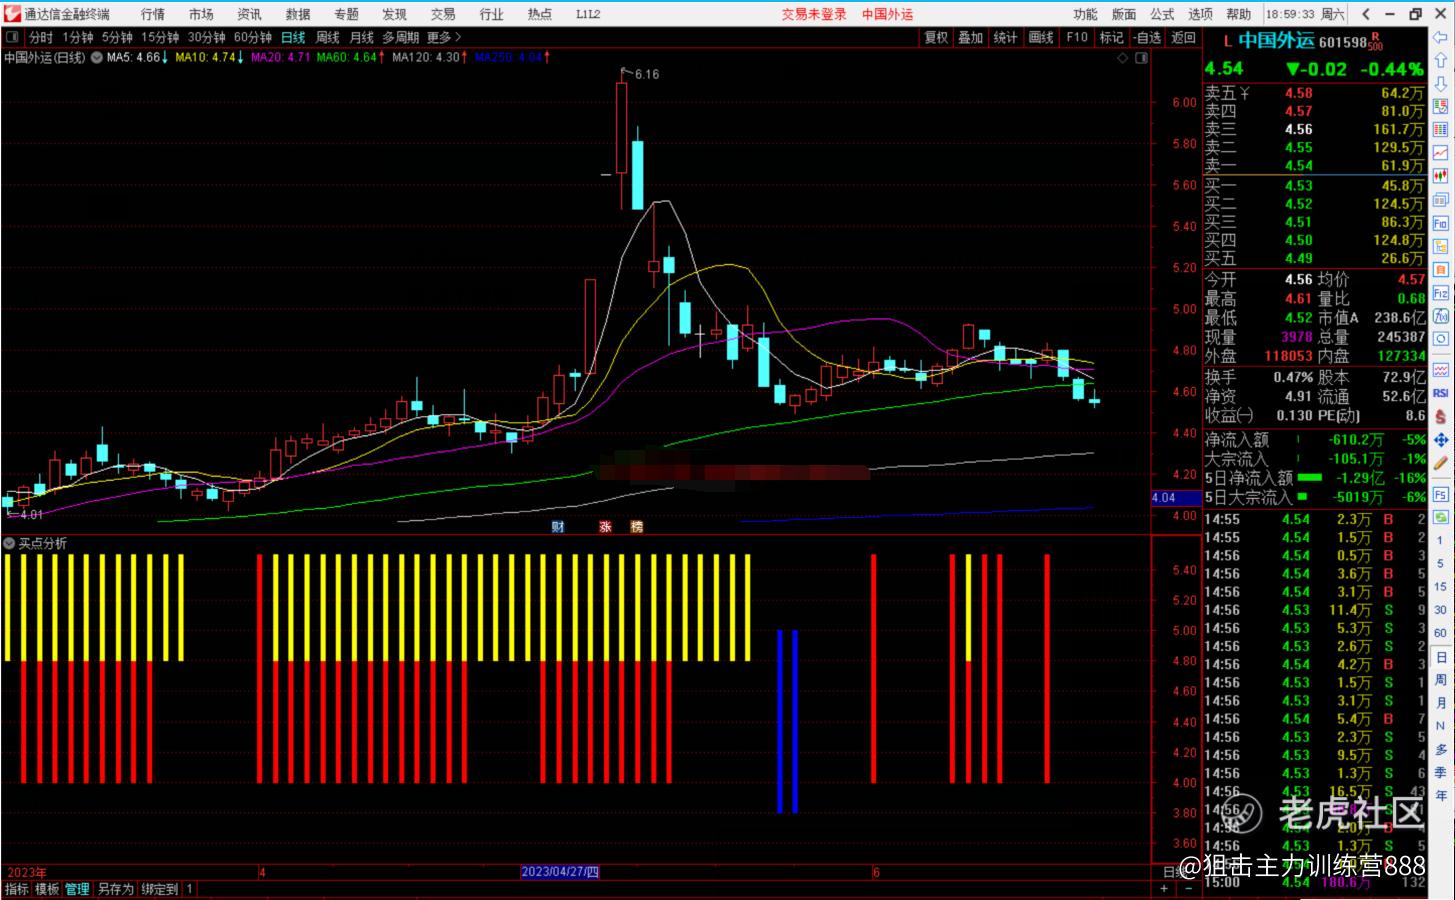Click the 另存为 save-as button

115,889
